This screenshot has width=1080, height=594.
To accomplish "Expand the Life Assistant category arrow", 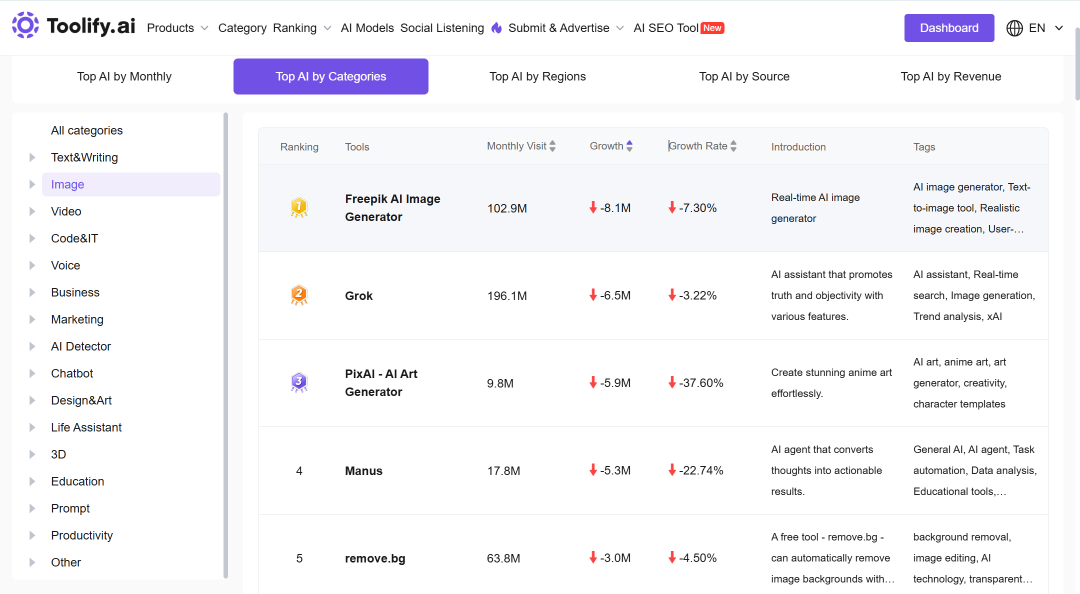I will (x=32, y=427).
